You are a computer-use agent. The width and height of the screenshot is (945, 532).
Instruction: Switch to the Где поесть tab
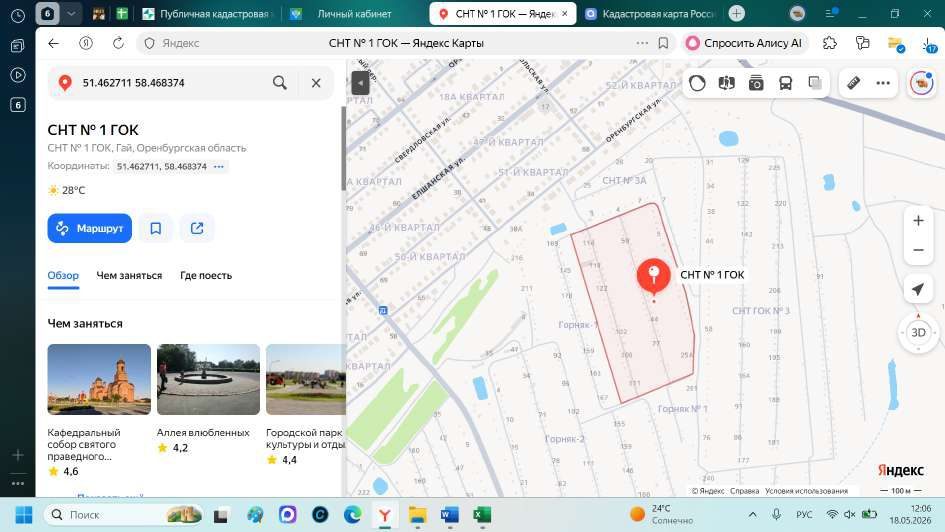pos(206,275)
